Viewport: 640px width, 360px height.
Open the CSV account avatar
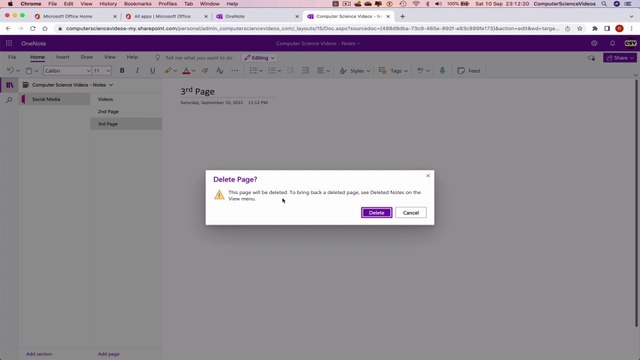point(630,43)
